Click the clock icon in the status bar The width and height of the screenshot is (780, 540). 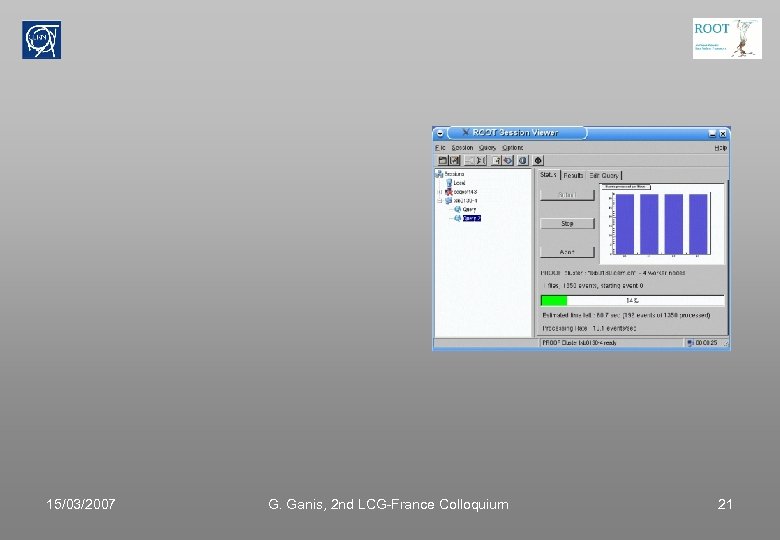tap(690, 343)
